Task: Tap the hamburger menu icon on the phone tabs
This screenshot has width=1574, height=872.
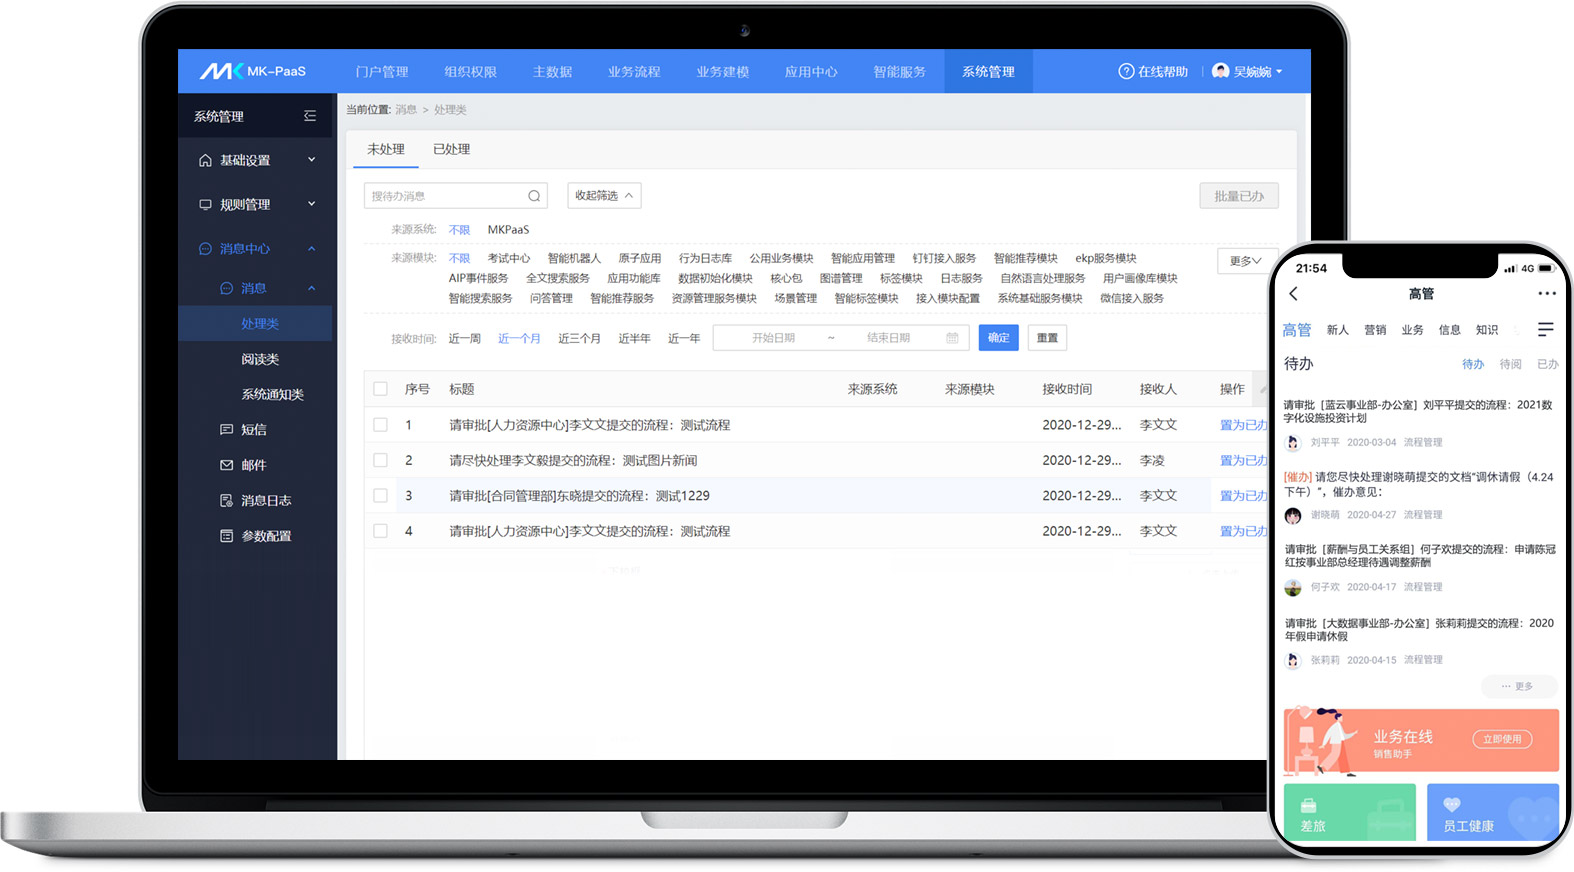Action: pos(1545,330)
